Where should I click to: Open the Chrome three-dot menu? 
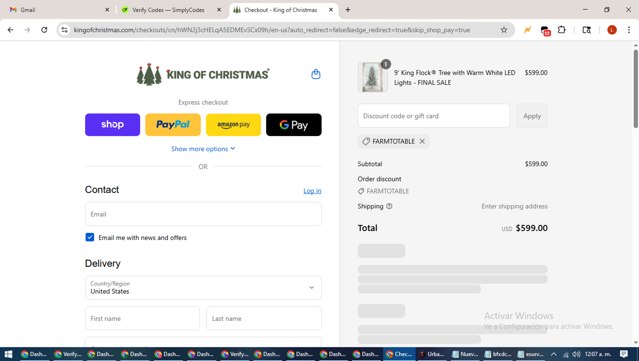coord(629,30)
